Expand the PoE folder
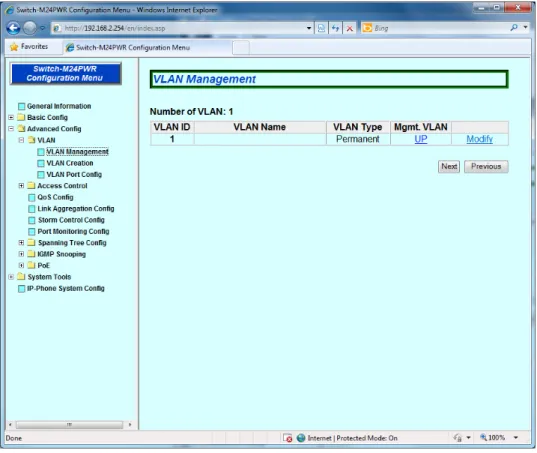 click(21, 265)
